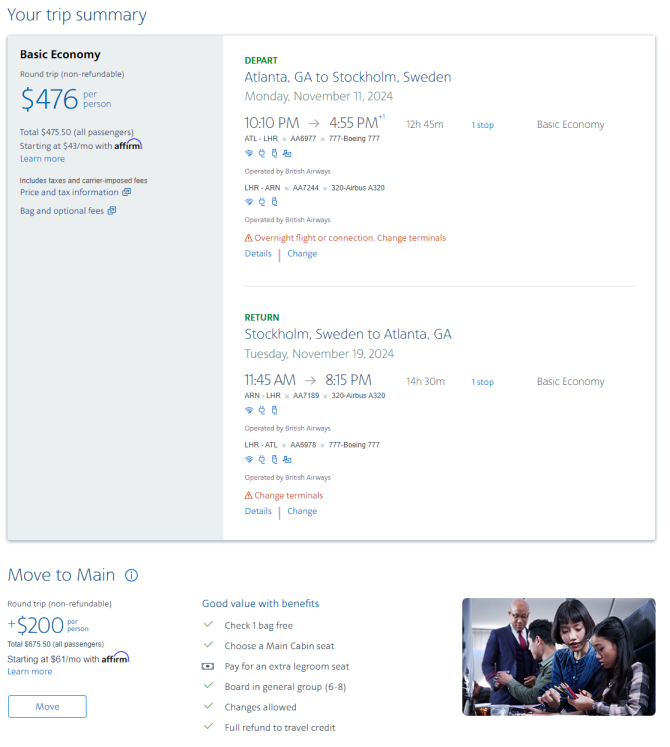670x747 pixels.
Task: Click the 1 stop link on return flight
Action: click(483, 382)
